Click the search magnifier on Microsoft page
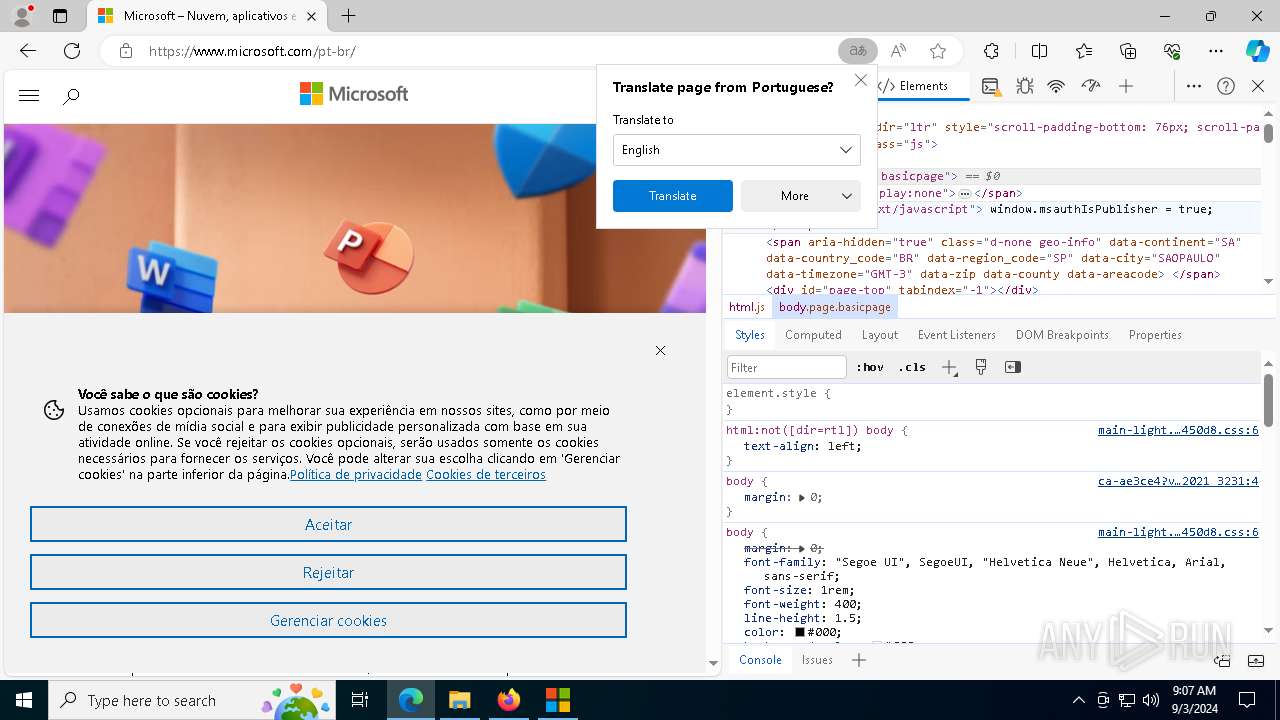This screenshot has width=1280, height=720. (x=71, y=97)
